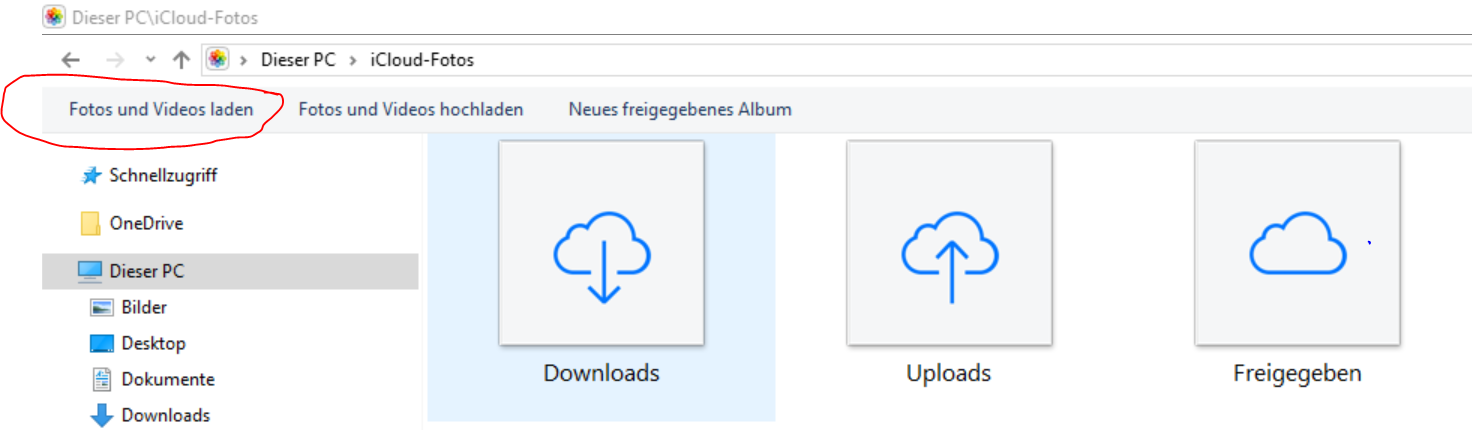Screen dimensions: 1472x430
Task: Open the Downloads cloud folder icon
Action: coord(601,244)
